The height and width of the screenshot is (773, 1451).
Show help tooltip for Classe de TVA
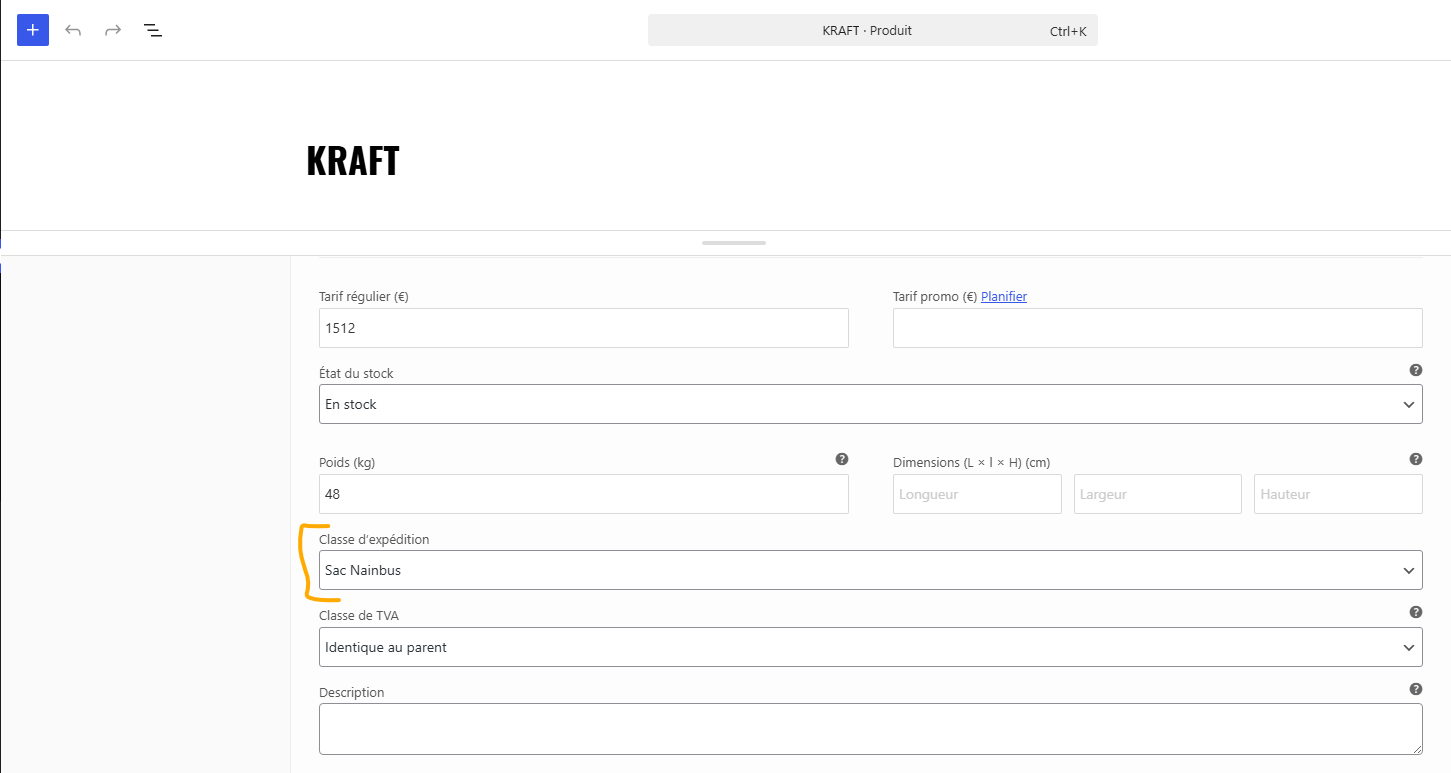(x=1416, y=612)
